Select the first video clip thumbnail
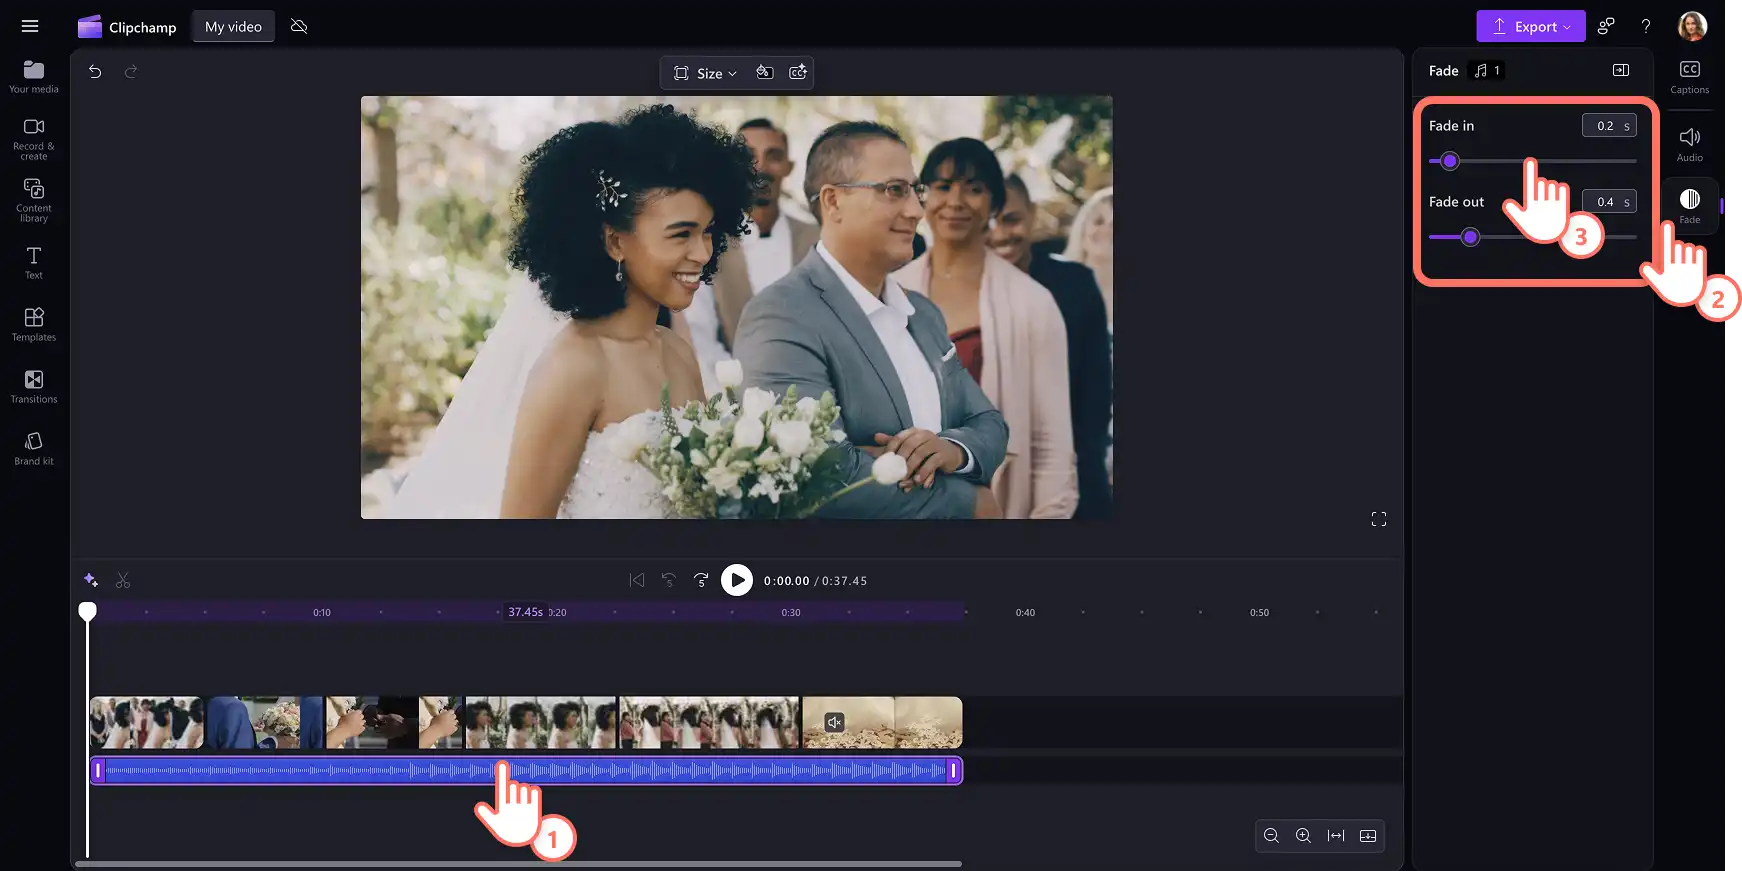The height and width of the screenshot is (871, 1742). (x=147, y=723)
